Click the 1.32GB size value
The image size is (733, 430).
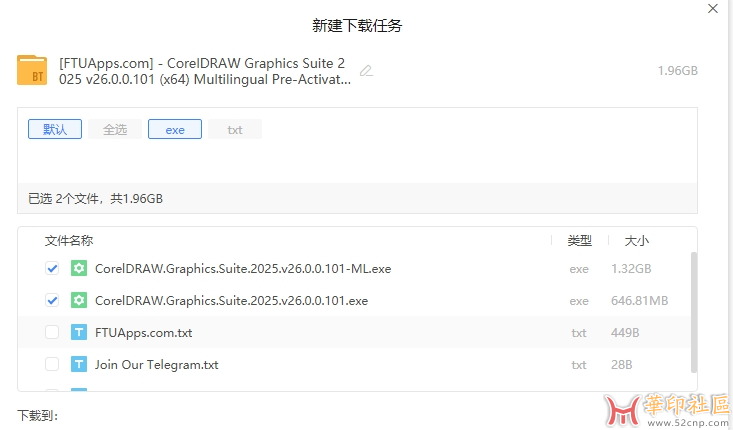(631, 269)
